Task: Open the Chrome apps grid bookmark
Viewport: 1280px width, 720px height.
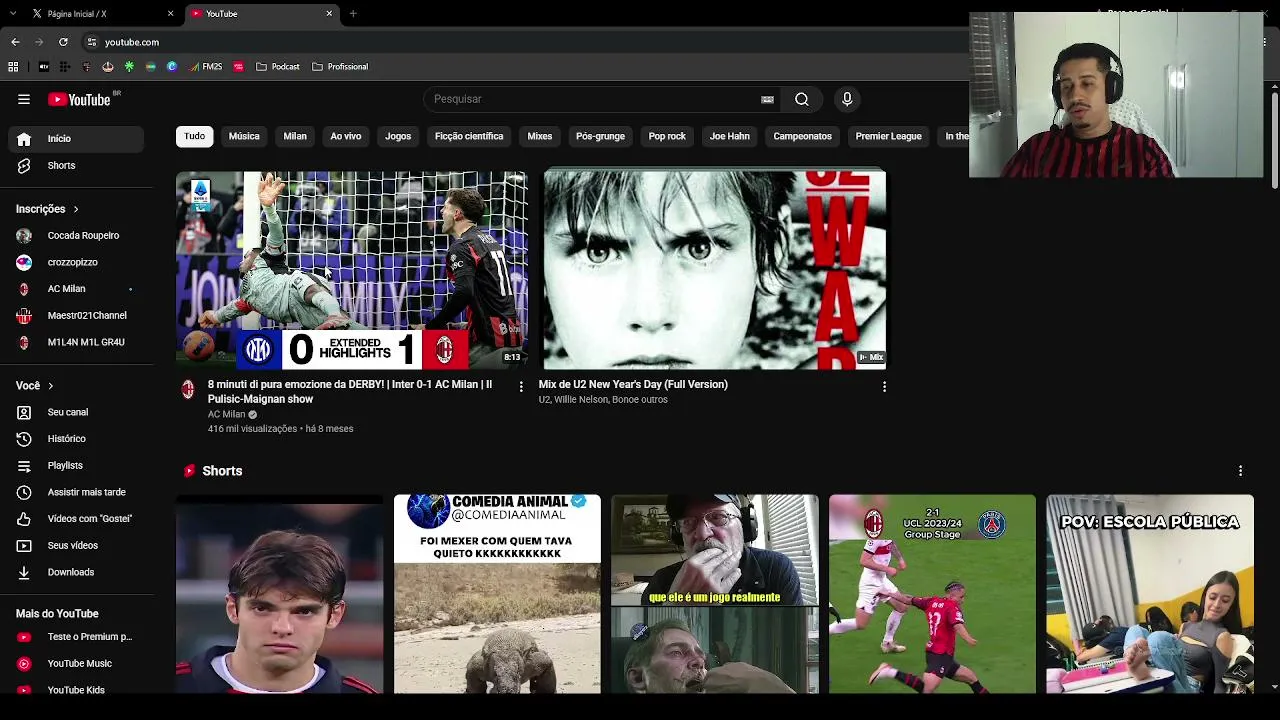Action: click(13, 67)
